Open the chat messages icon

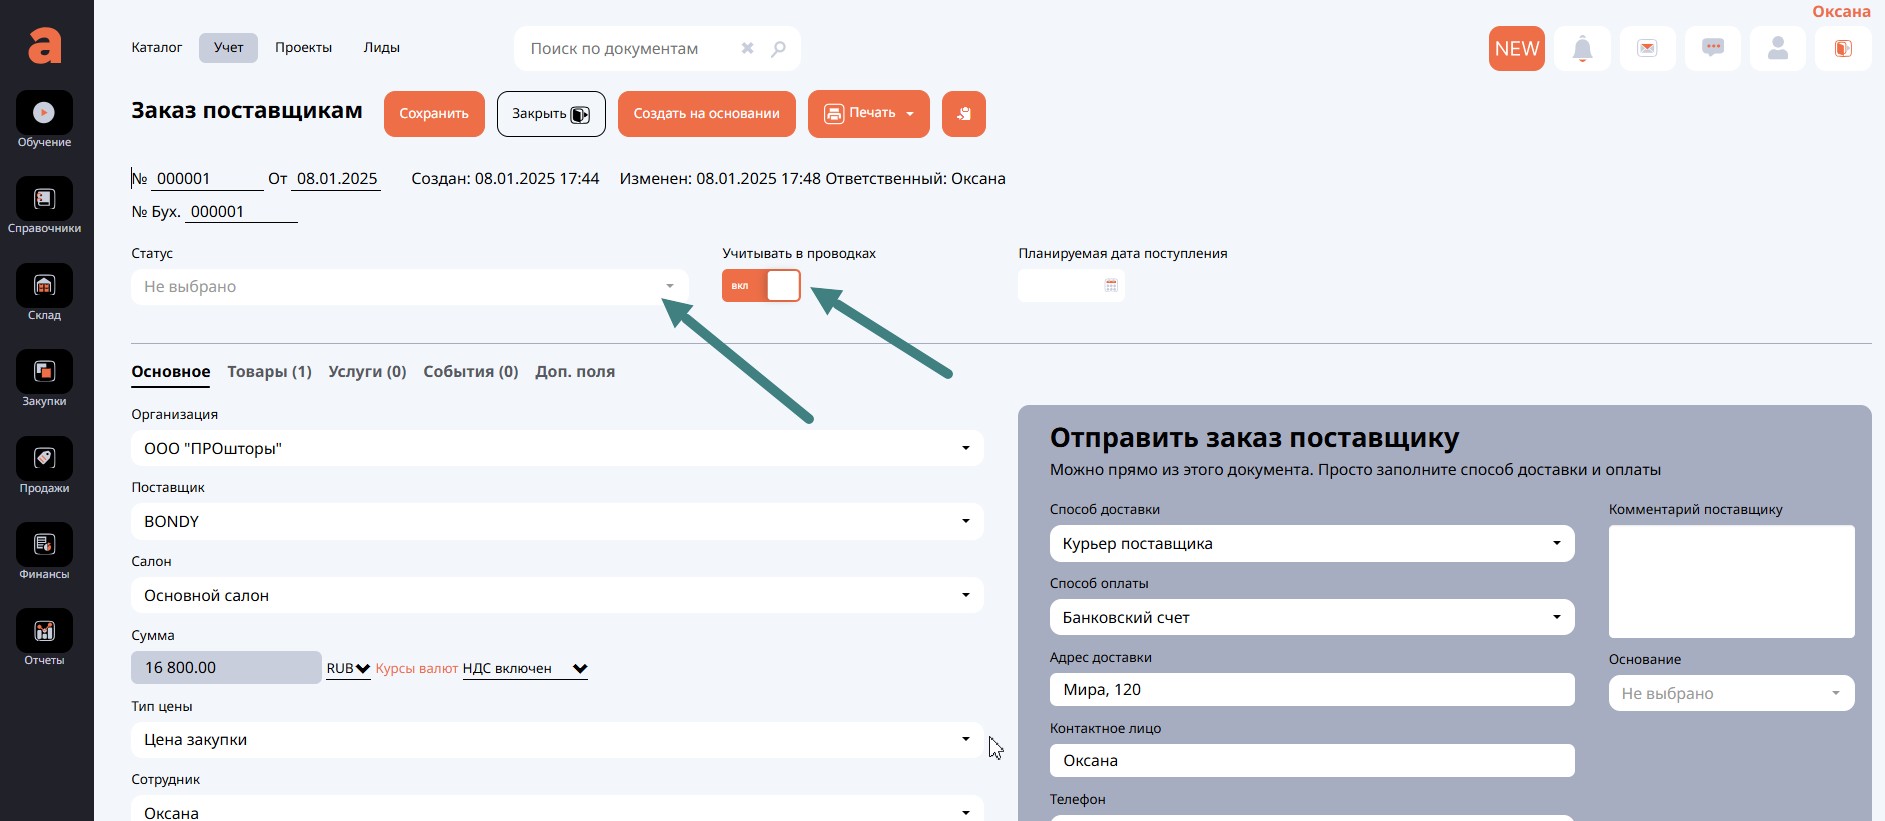pos(1712,49)
